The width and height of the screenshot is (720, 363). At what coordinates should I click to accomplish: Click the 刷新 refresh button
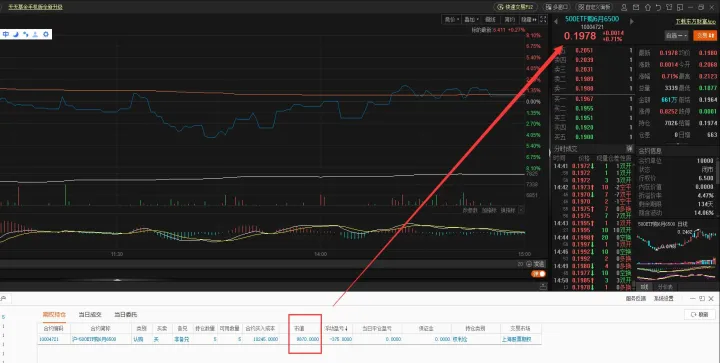pos(700,315)
